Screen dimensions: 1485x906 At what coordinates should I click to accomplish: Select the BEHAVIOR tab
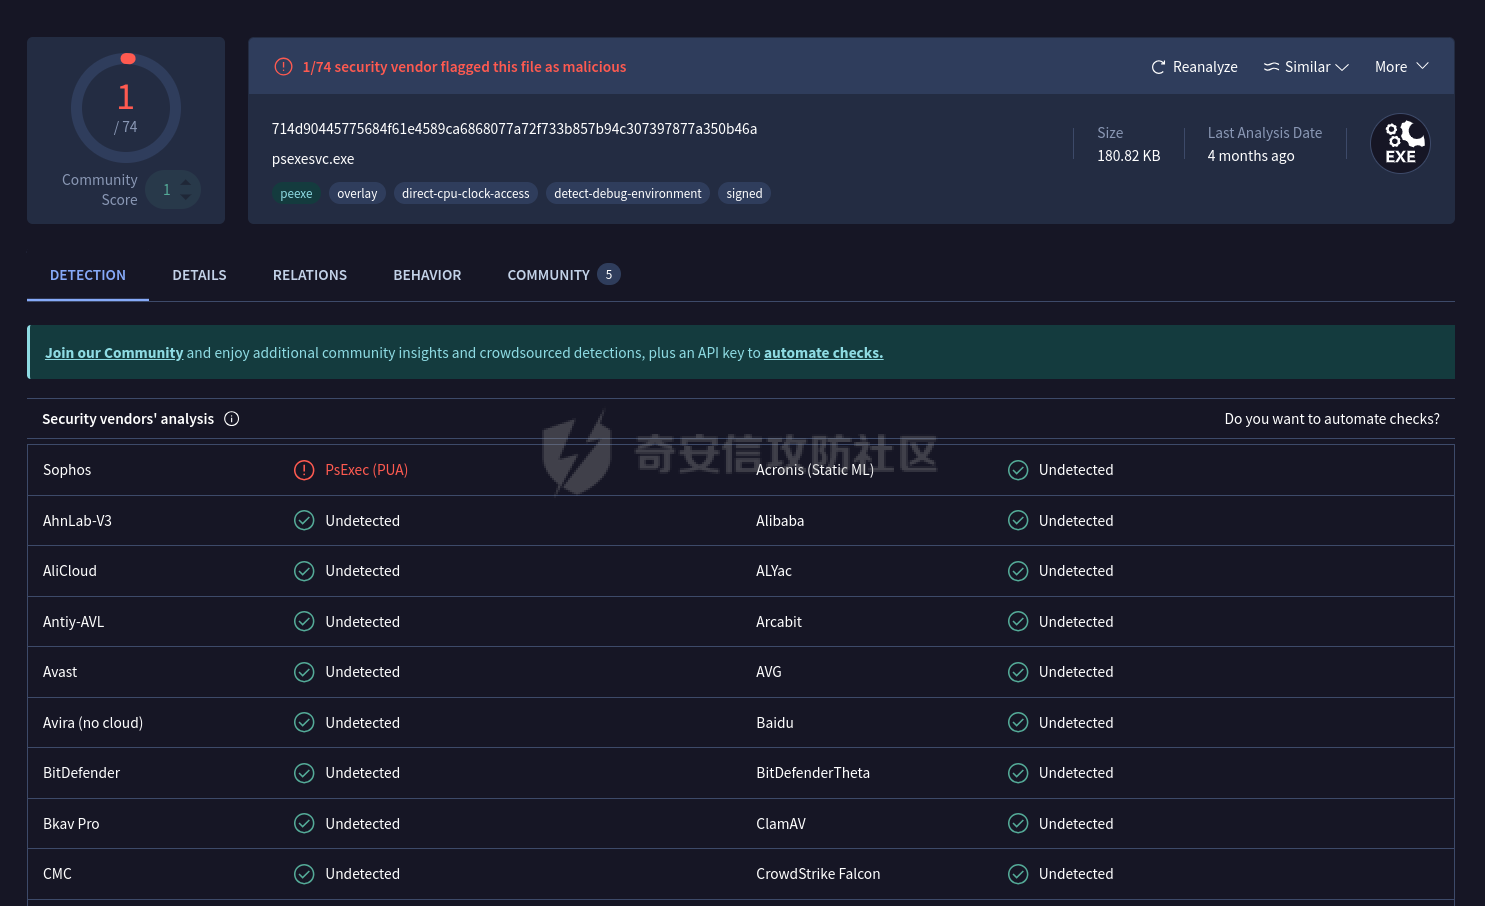point(427,275)
